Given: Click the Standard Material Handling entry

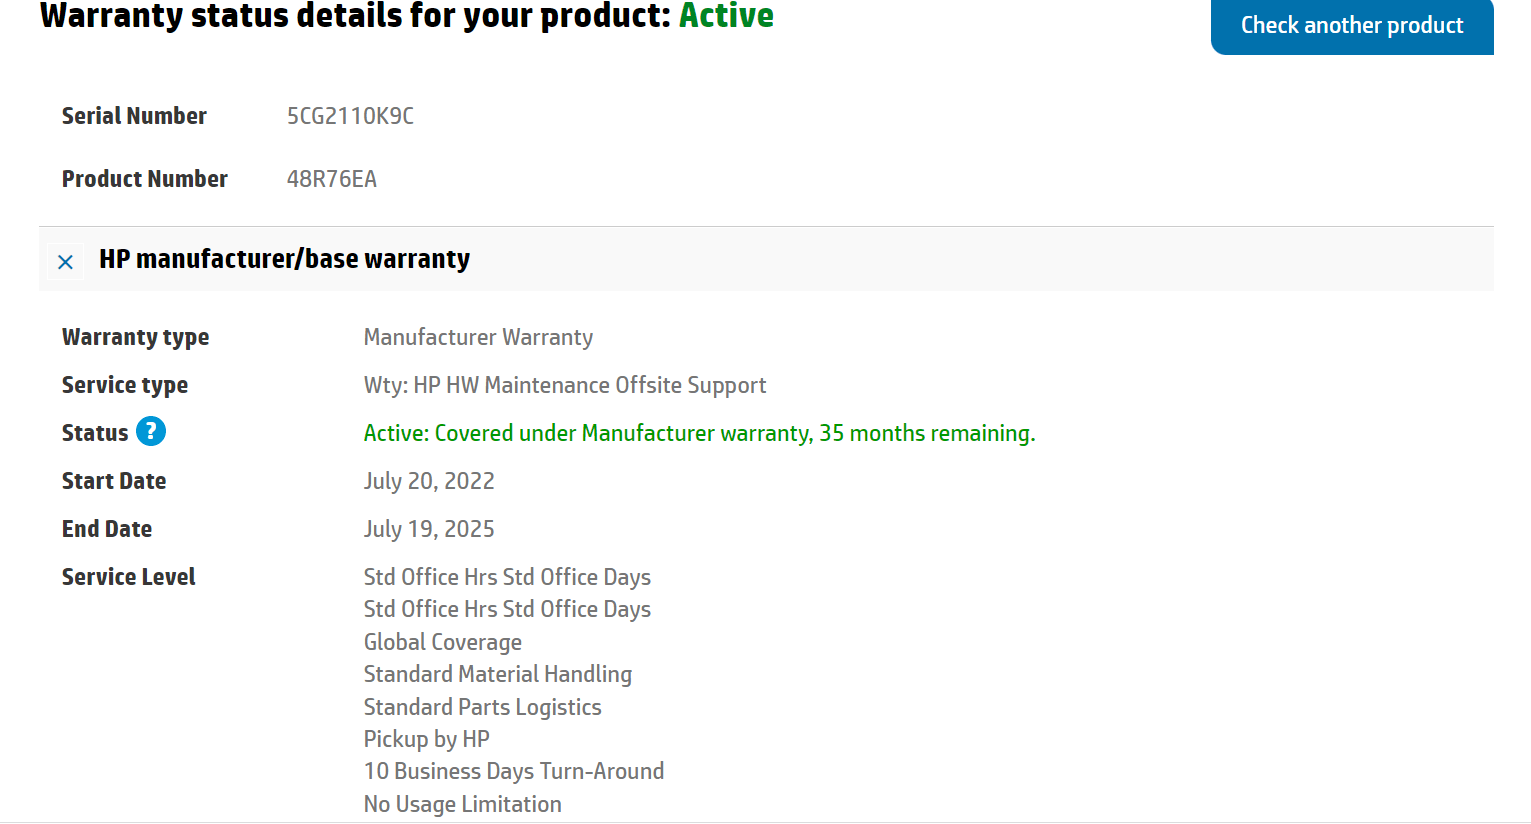Looking at the screenshot, I should click(498, 674).
